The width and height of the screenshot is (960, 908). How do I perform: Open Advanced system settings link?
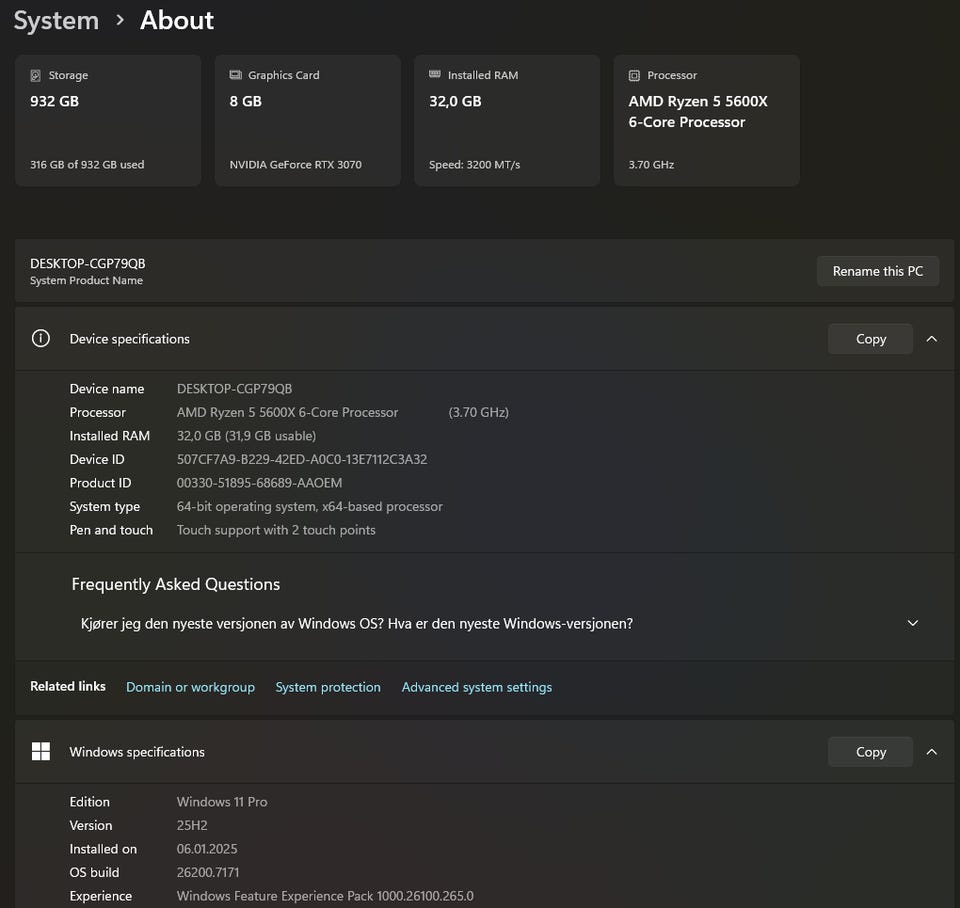476,687
